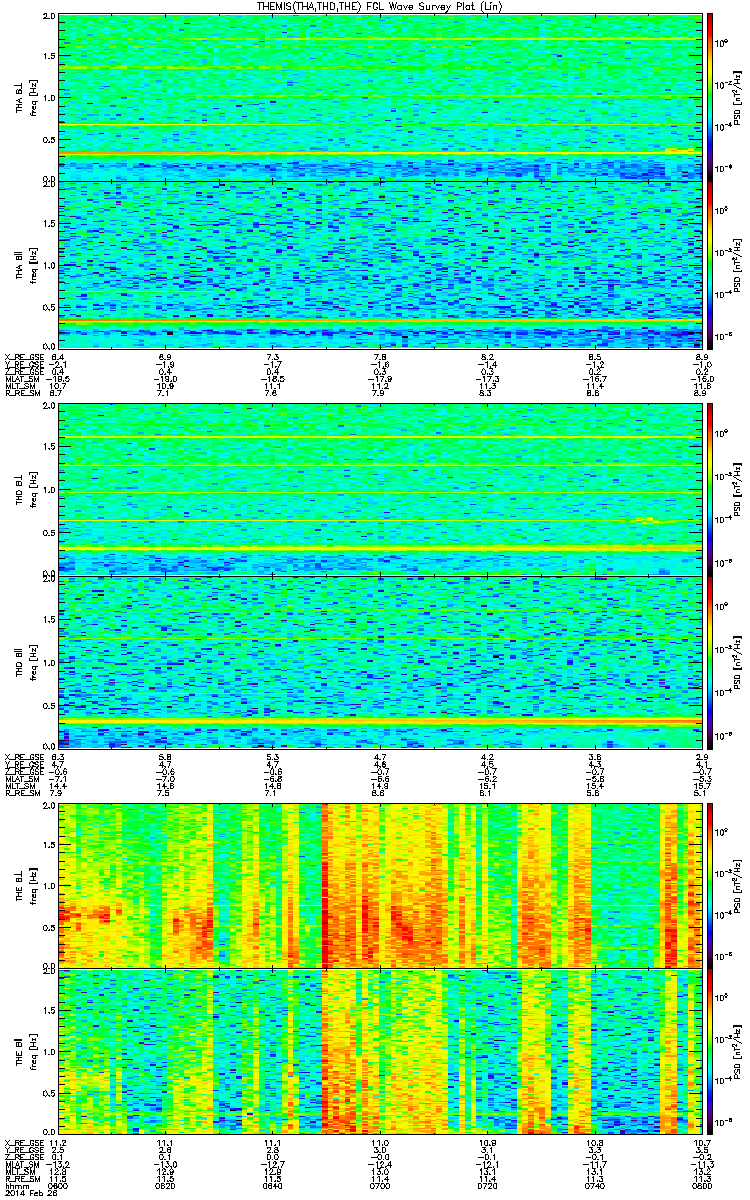
Task: Click the 2.0 frequency tick of THA B⊥
Action: (50, 18)
